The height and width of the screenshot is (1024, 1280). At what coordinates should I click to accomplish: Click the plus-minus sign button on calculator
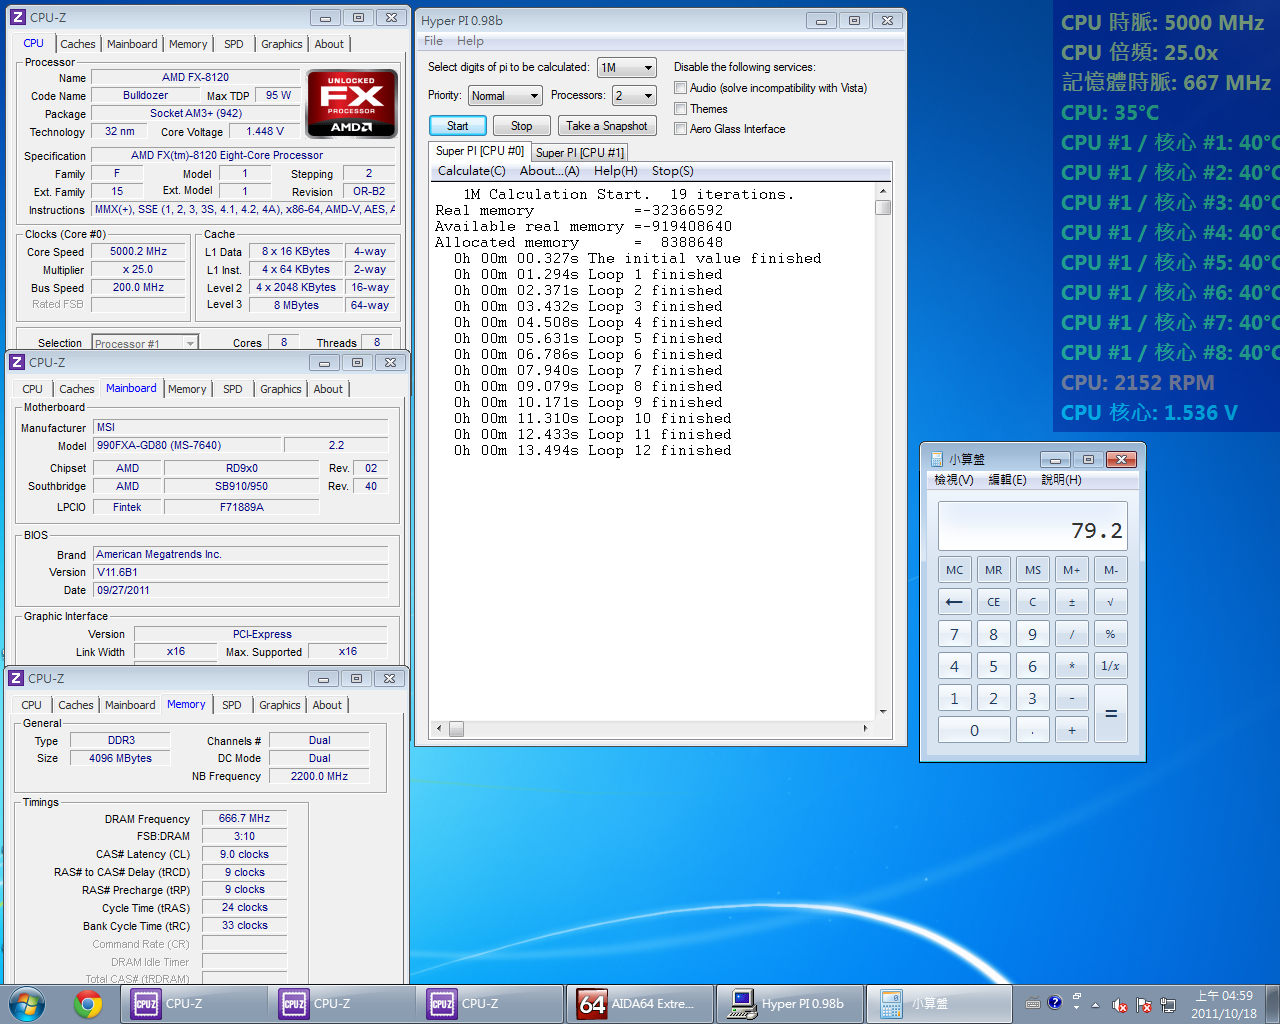point(1071,602)
